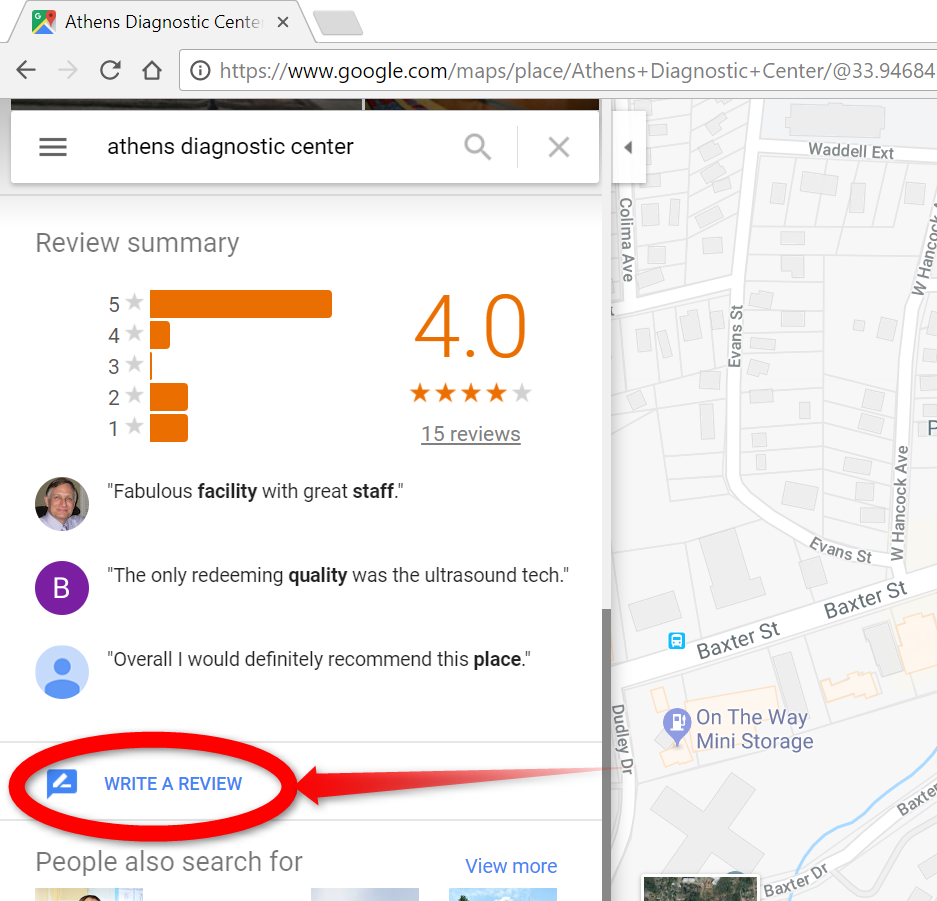The image size is (937, 901).
Task: Click the Waddell Ext street label
Action: click(x=851, y=151)
